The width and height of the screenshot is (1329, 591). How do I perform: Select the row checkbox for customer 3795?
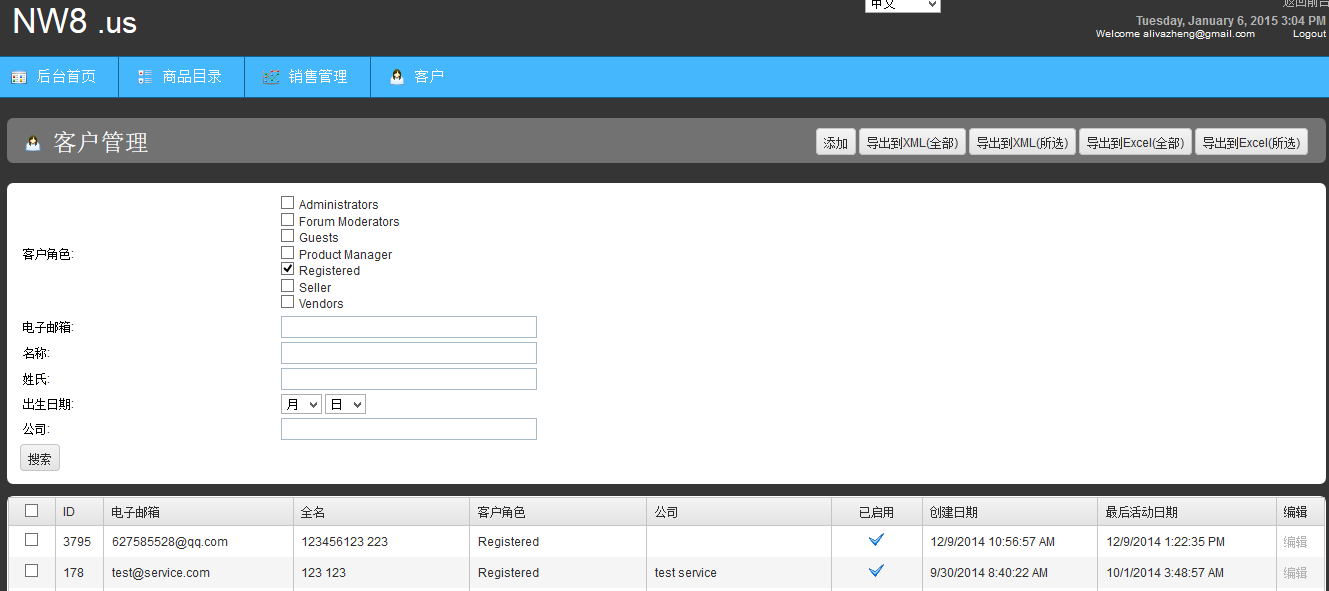[32, 540]
